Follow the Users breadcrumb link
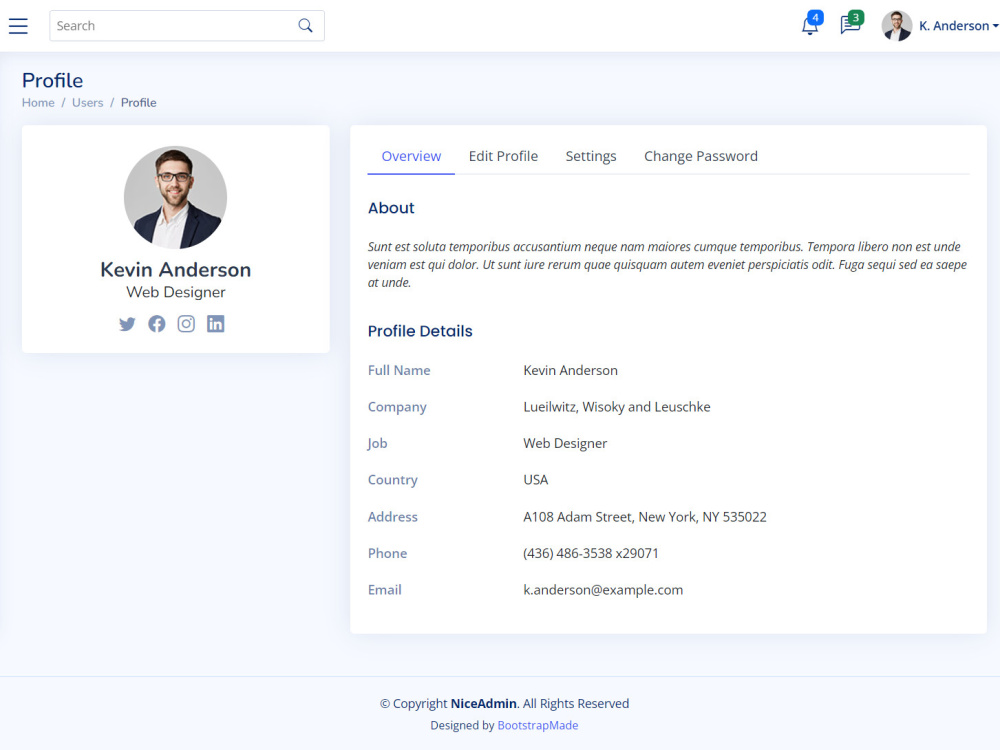Image resolution: width=1000 pixels, height=750 pixels. pyautogui.click(x=87, y=103)
